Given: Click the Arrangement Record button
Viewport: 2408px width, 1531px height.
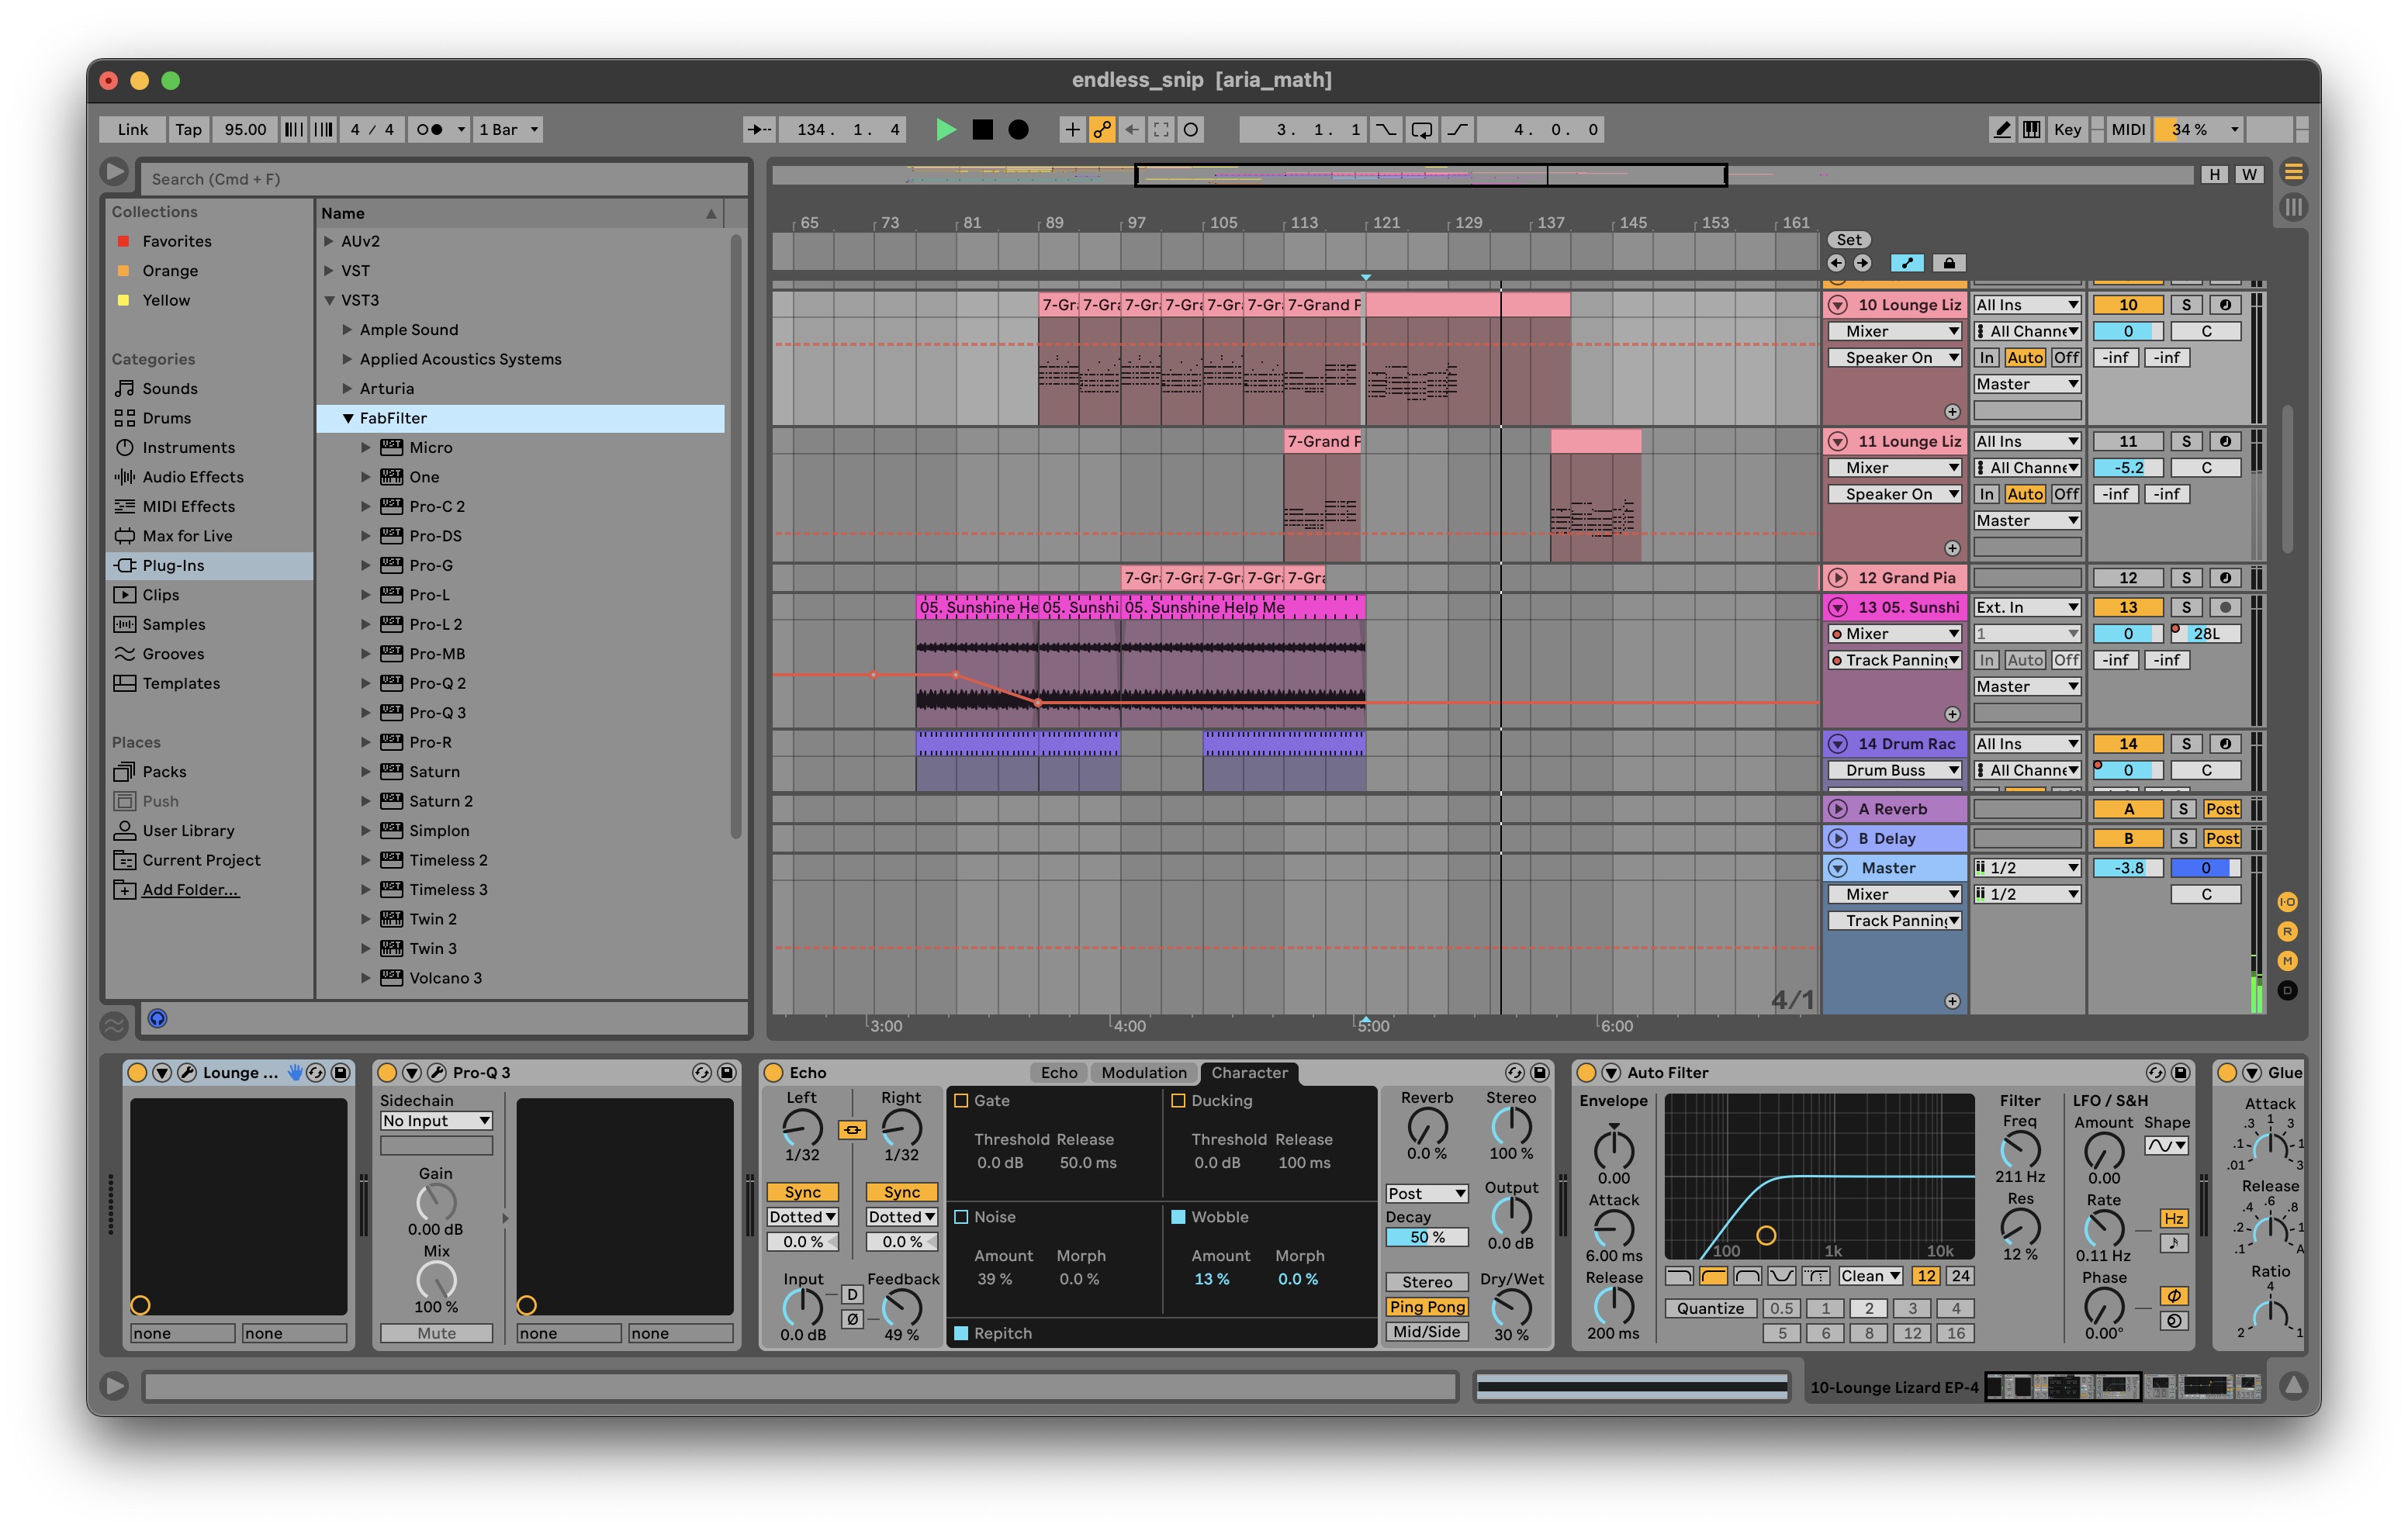Looking at the screenshot, I should point(1018,129).
